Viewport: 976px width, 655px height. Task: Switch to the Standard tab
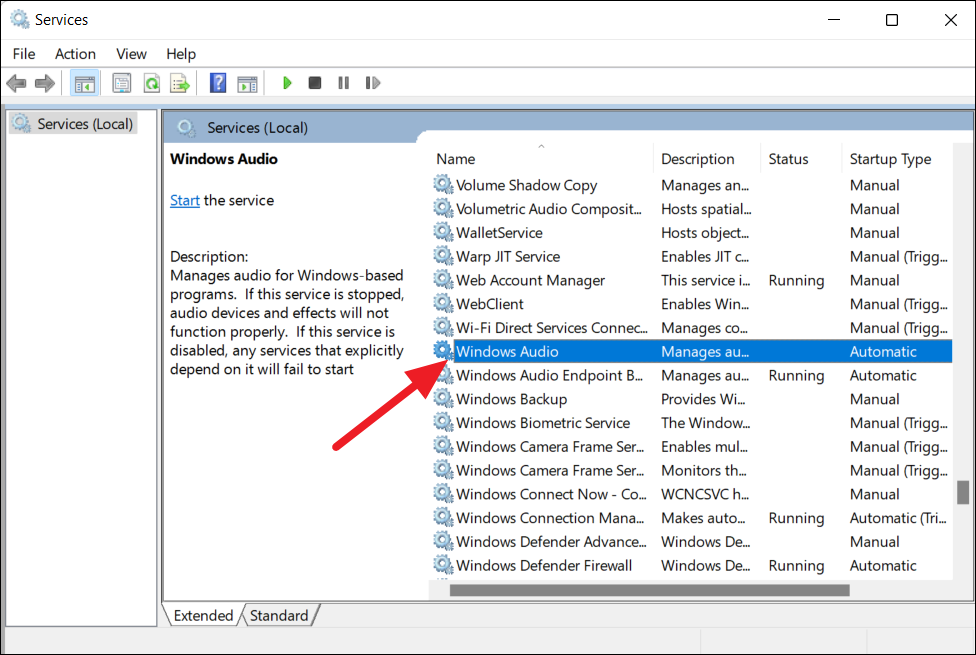coord(279,615)
